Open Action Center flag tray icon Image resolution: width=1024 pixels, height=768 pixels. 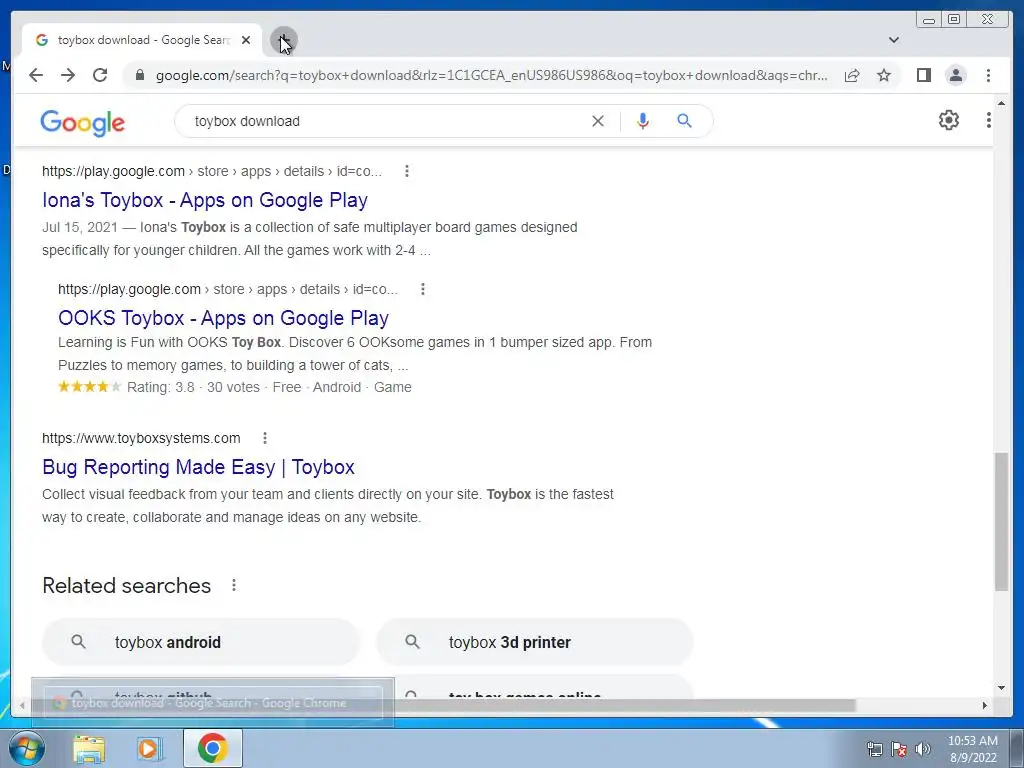[899, 749]
